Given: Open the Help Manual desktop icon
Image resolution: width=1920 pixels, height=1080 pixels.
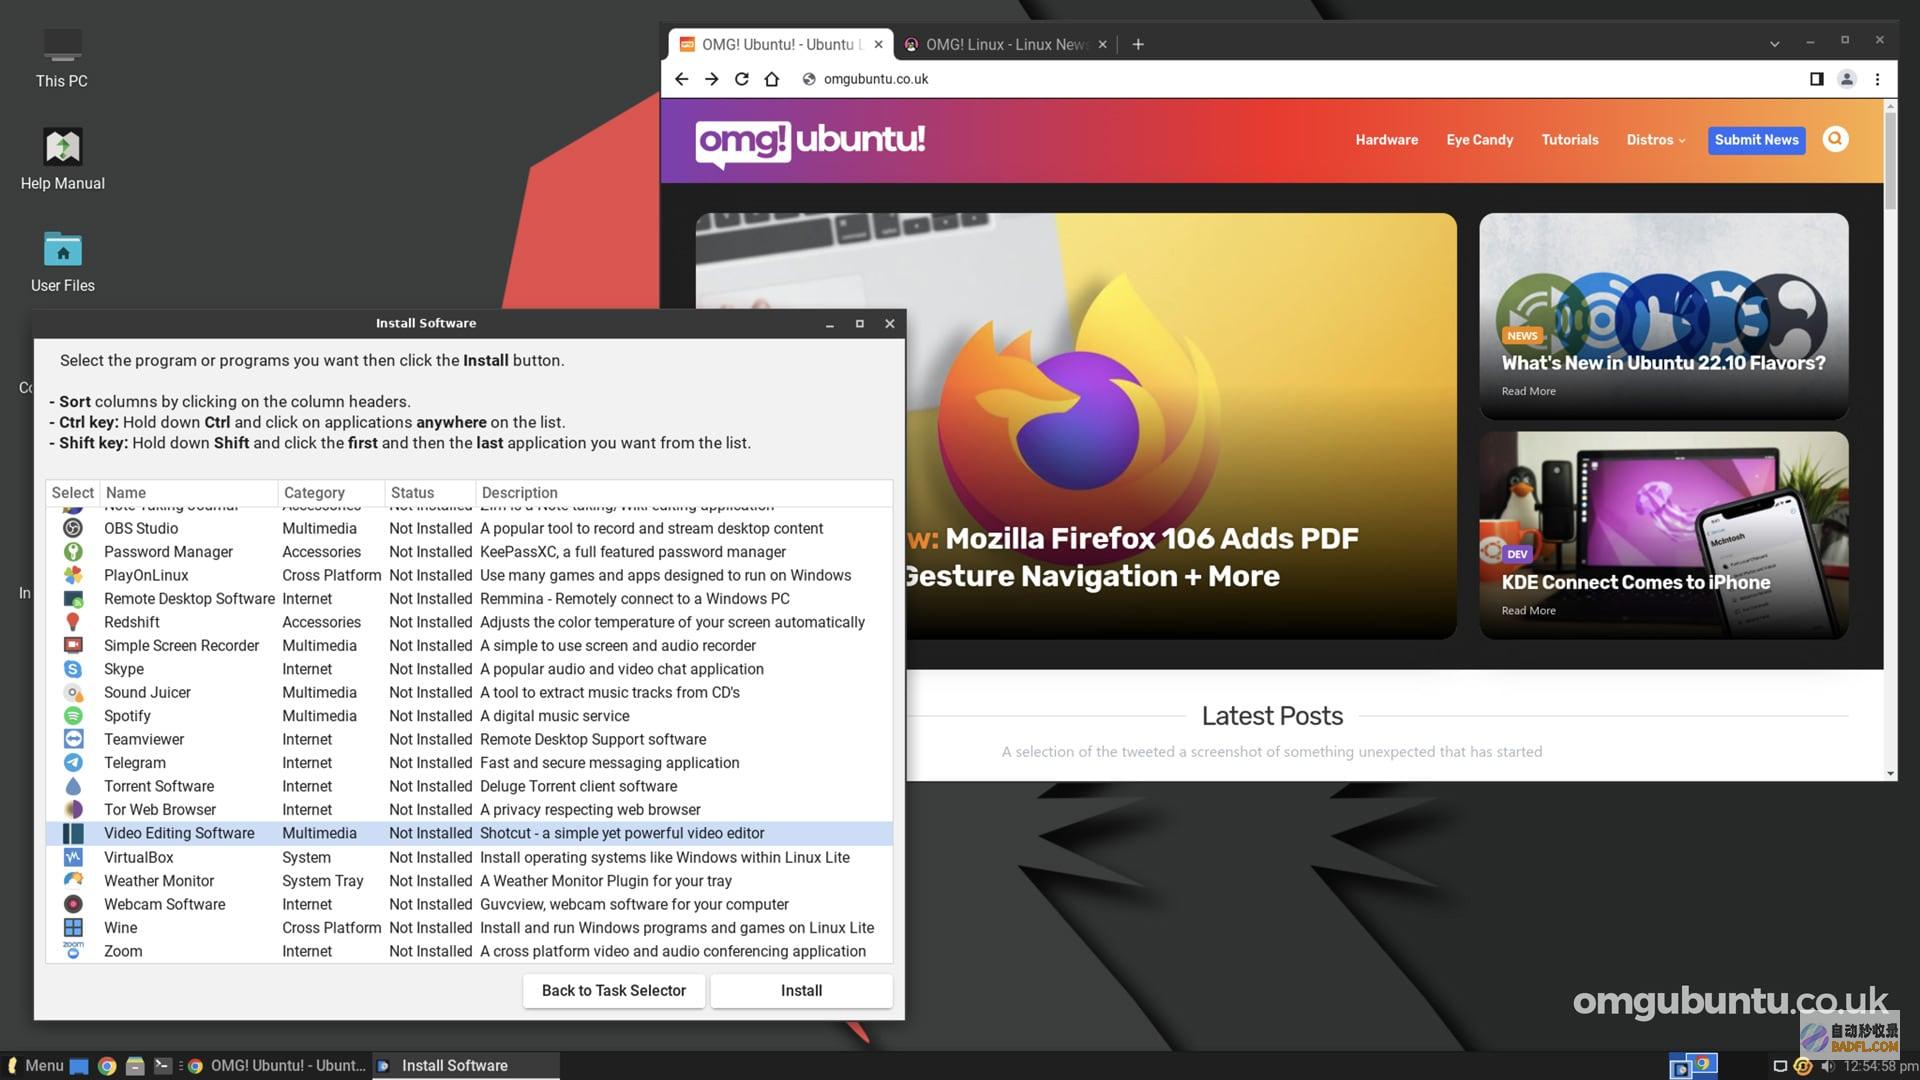Looking at the screenshot, I should [x=62, y=158].
